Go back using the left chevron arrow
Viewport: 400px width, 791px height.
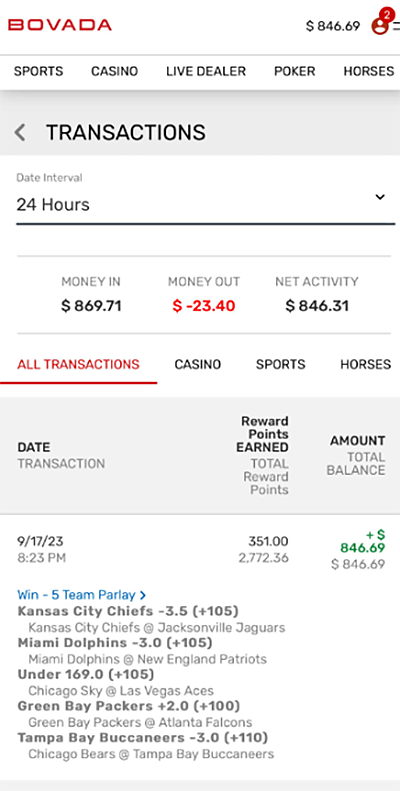pyautogui.click(x=20, y=133)
